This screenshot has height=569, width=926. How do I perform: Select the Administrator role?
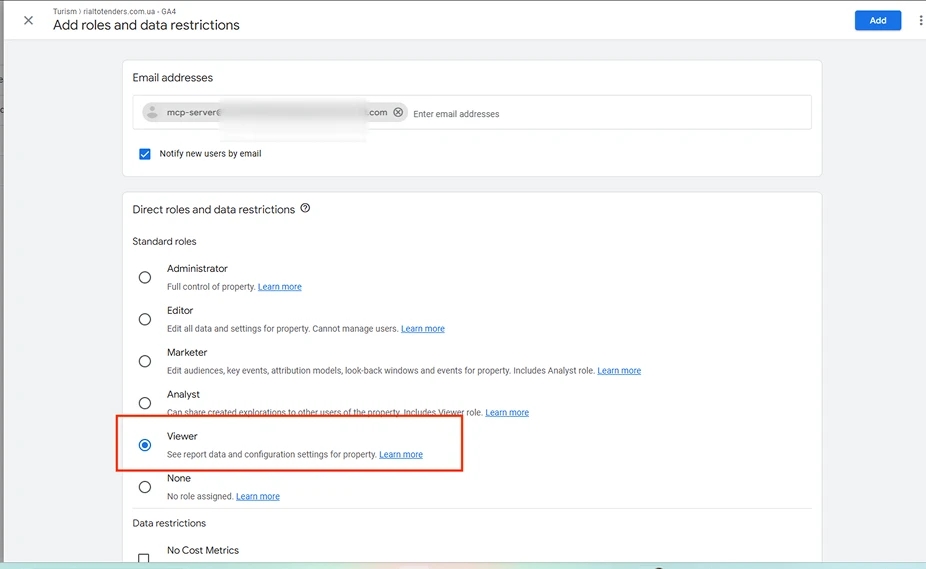tap(145, 277)
